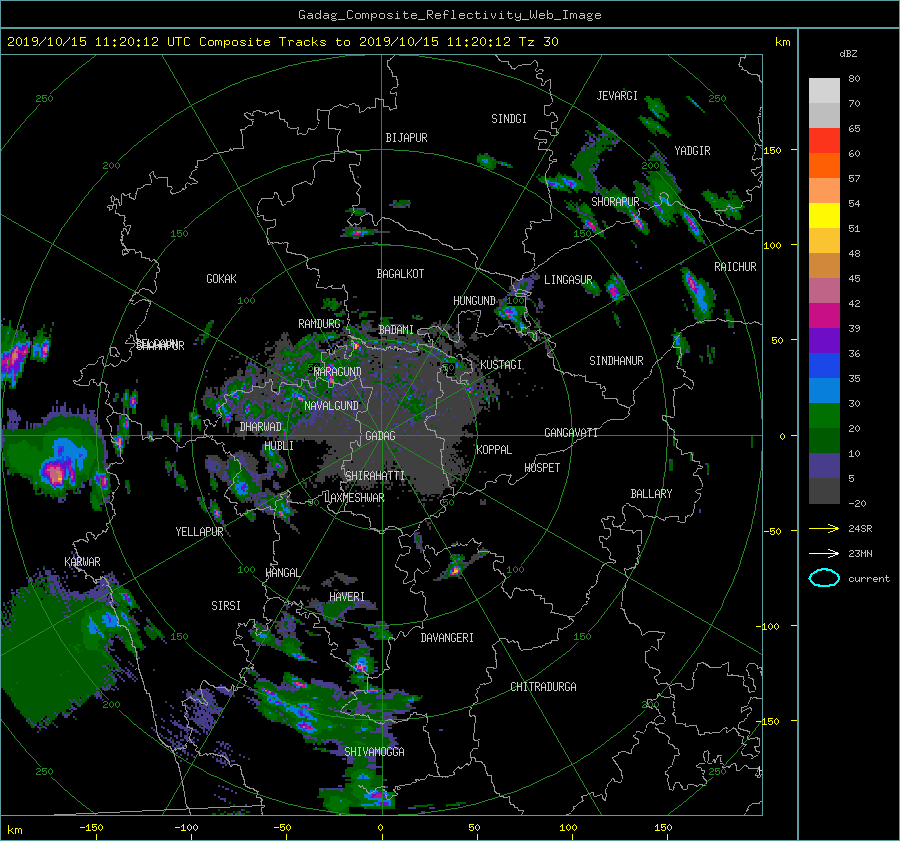Click the cyan 'current' ellipse legend symbol
Screen dimensions: 900x841
click(824, 578)
